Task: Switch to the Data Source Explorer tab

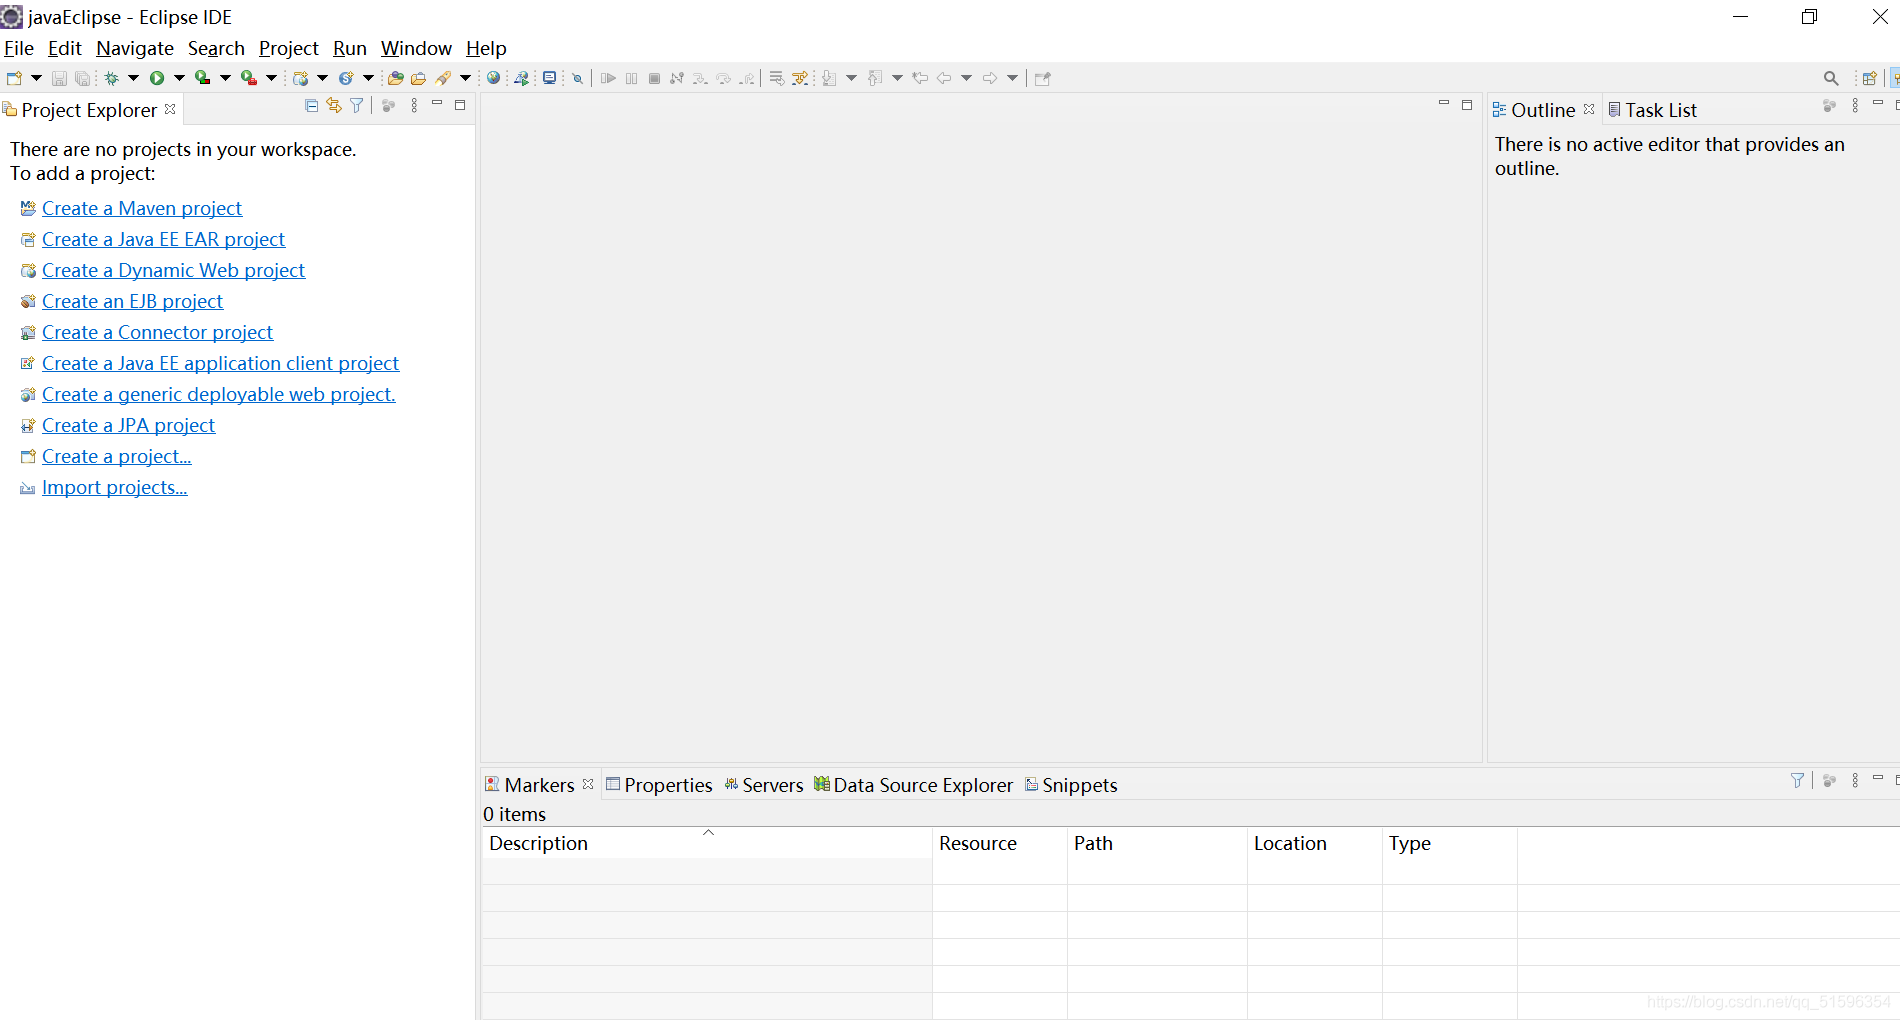Action: (x=914, y=785)
